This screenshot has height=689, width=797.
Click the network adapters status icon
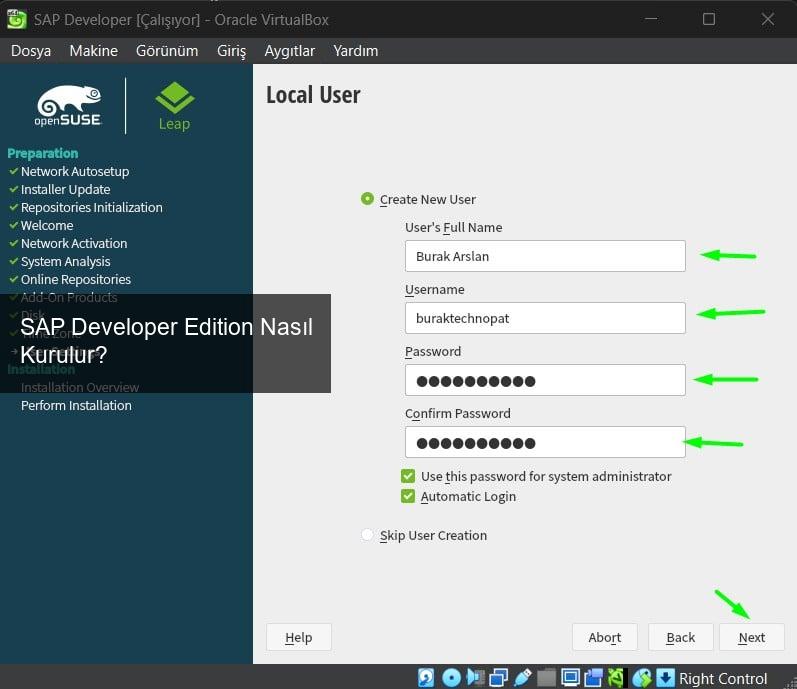(499, 678)
